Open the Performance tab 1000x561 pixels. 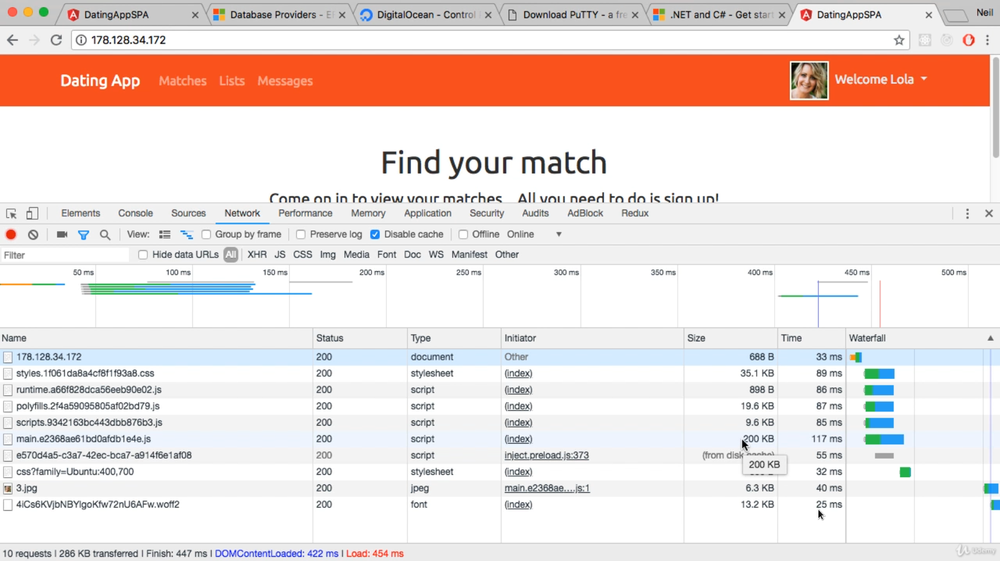[x=305, y=213]
